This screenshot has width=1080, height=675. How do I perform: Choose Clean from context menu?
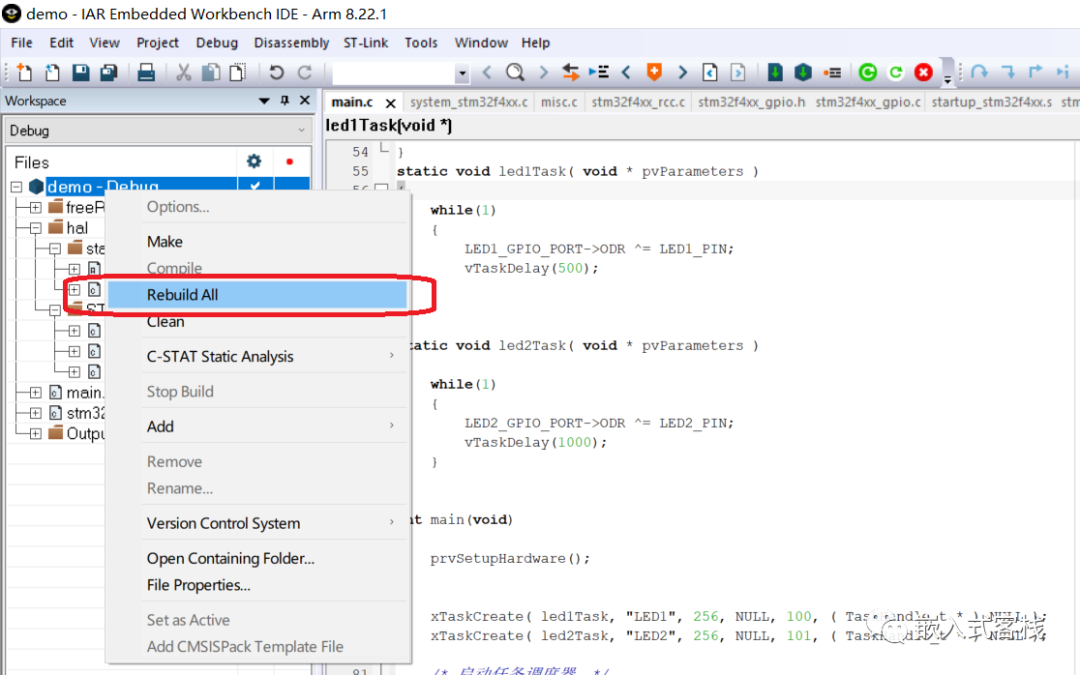click(258, 322)
